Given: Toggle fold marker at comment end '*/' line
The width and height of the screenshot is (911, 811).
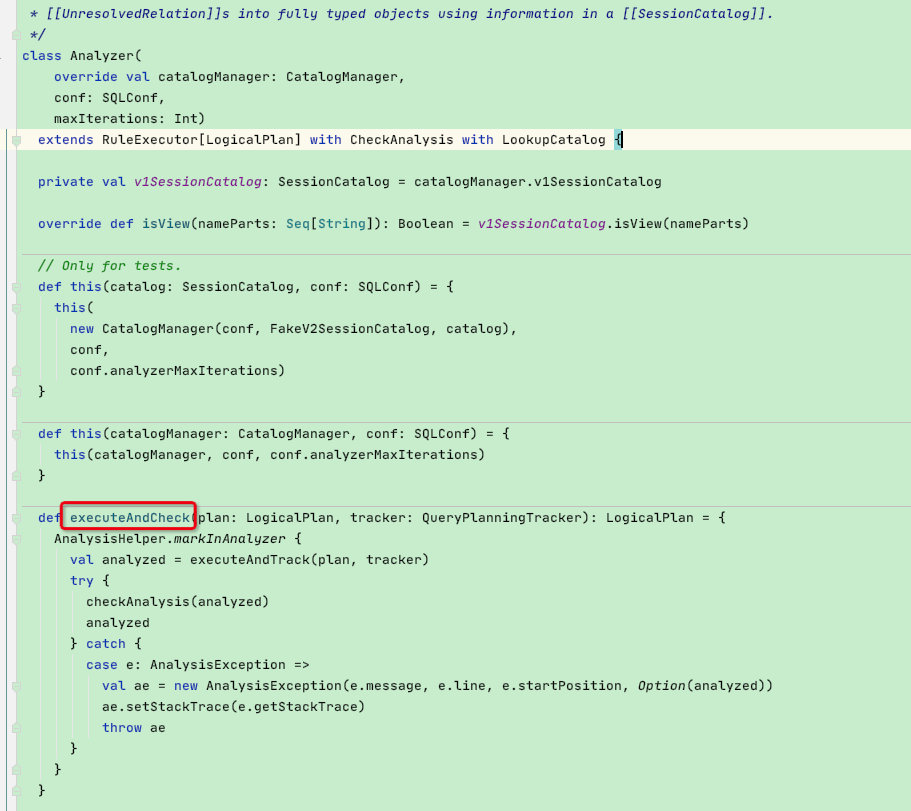Looking at the screenshot, I should [16, 35].
